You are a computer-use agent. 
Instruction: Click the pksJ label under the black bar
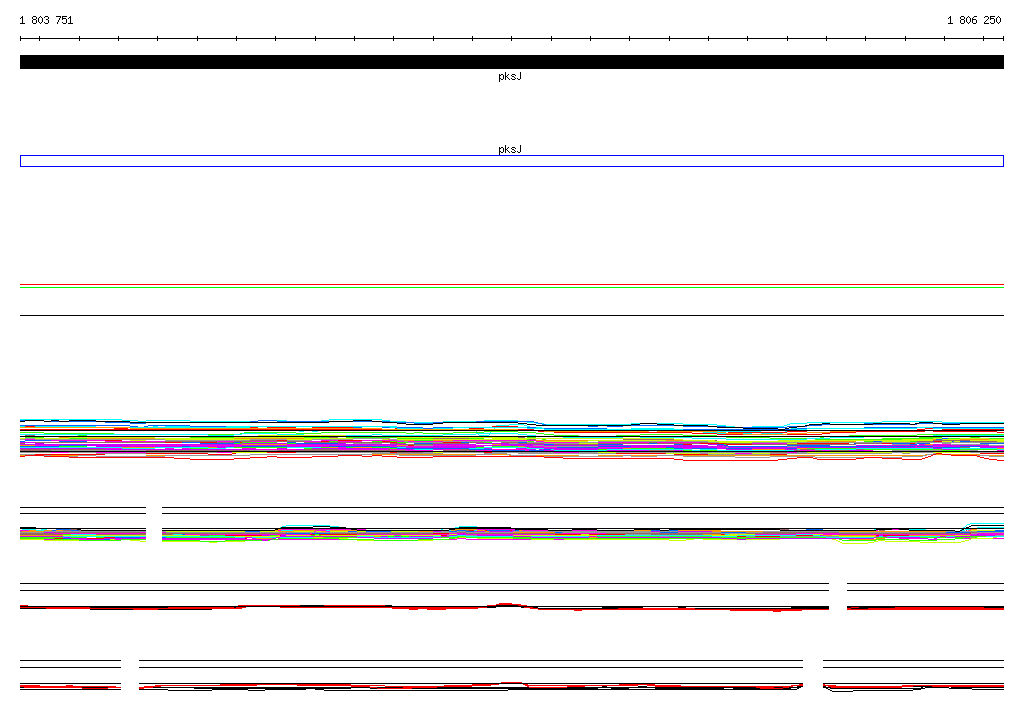509,76
